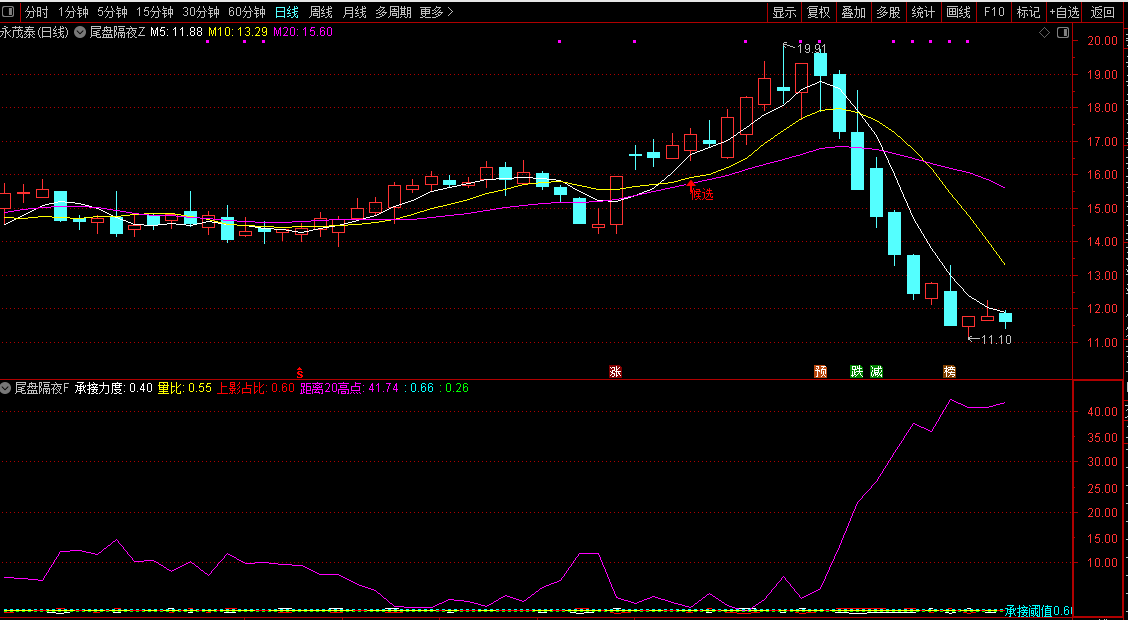1128x620 pixels.
Task: Click the 统计 statistics button
Action: pos(924,12)
